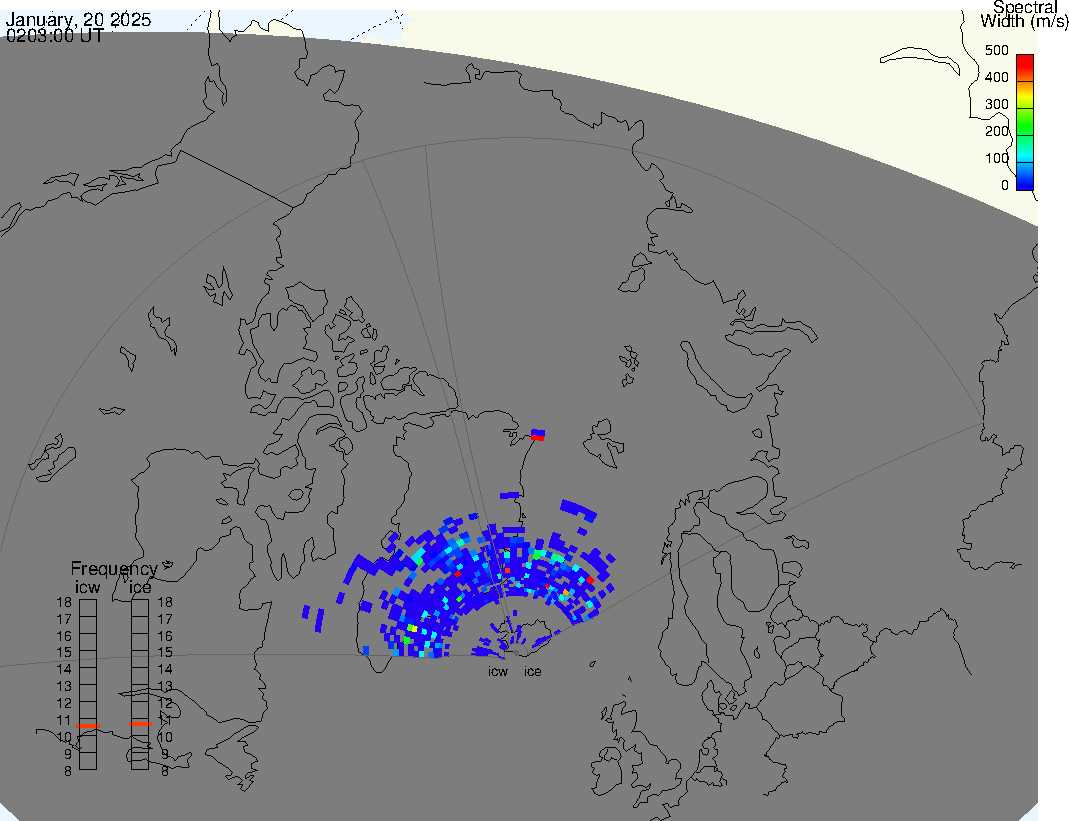
Task: Click the 13 label left of the icw bar
Action: click(x=64, y=687)
